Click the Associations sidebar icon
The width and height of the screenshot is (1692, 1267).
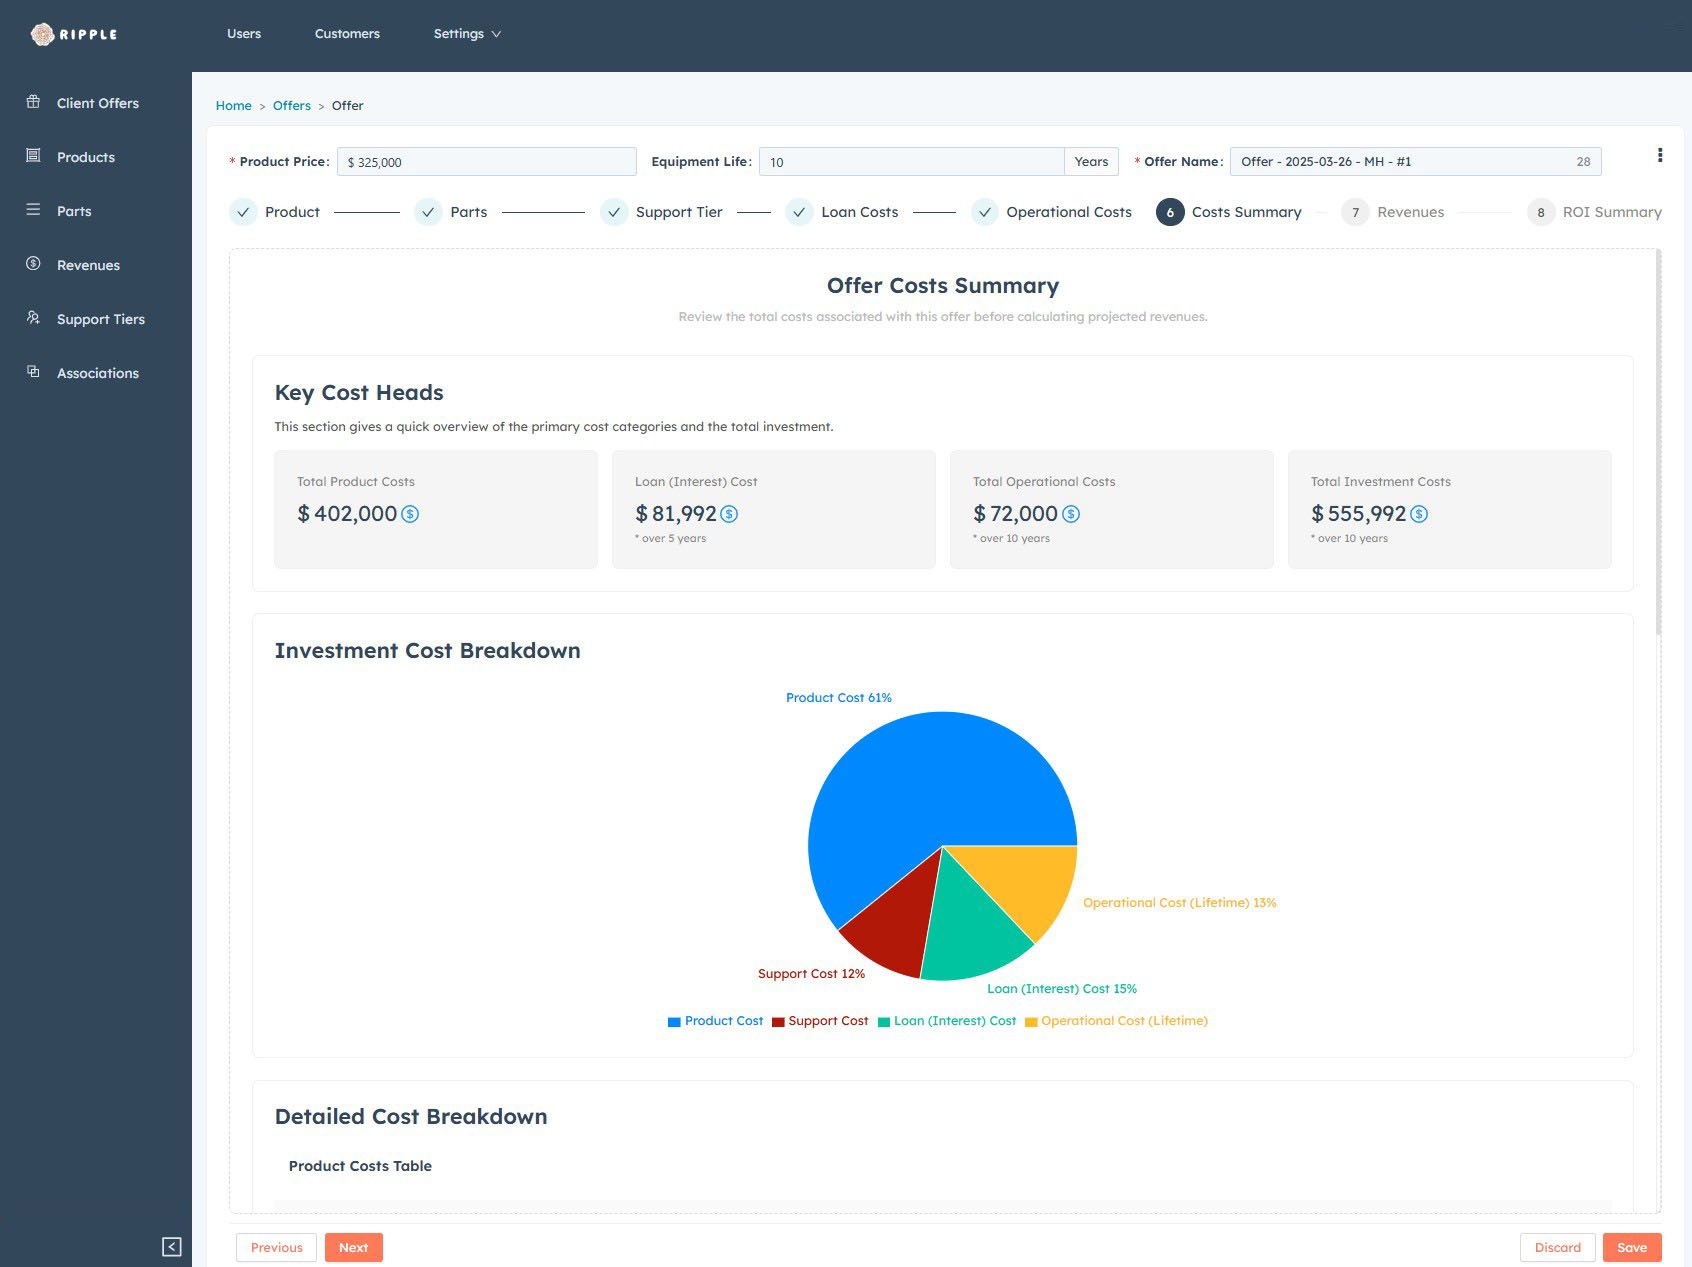[33, 372]
